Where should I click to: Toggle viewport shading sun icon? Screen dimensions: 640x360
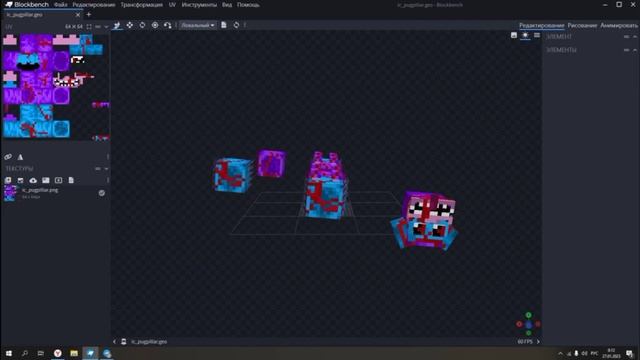coord(525,36)
